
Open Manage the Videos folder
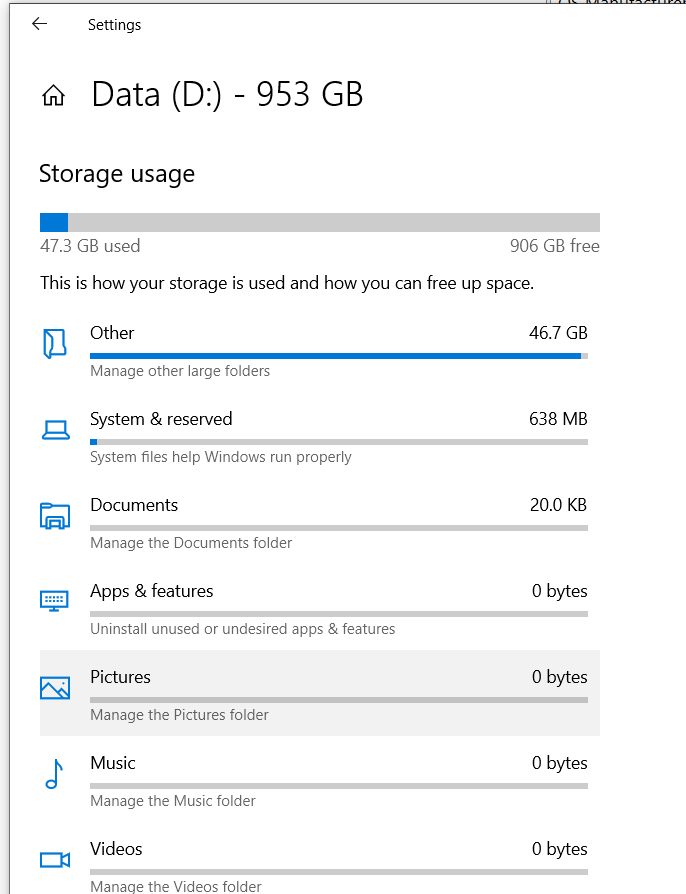point(175,886)
